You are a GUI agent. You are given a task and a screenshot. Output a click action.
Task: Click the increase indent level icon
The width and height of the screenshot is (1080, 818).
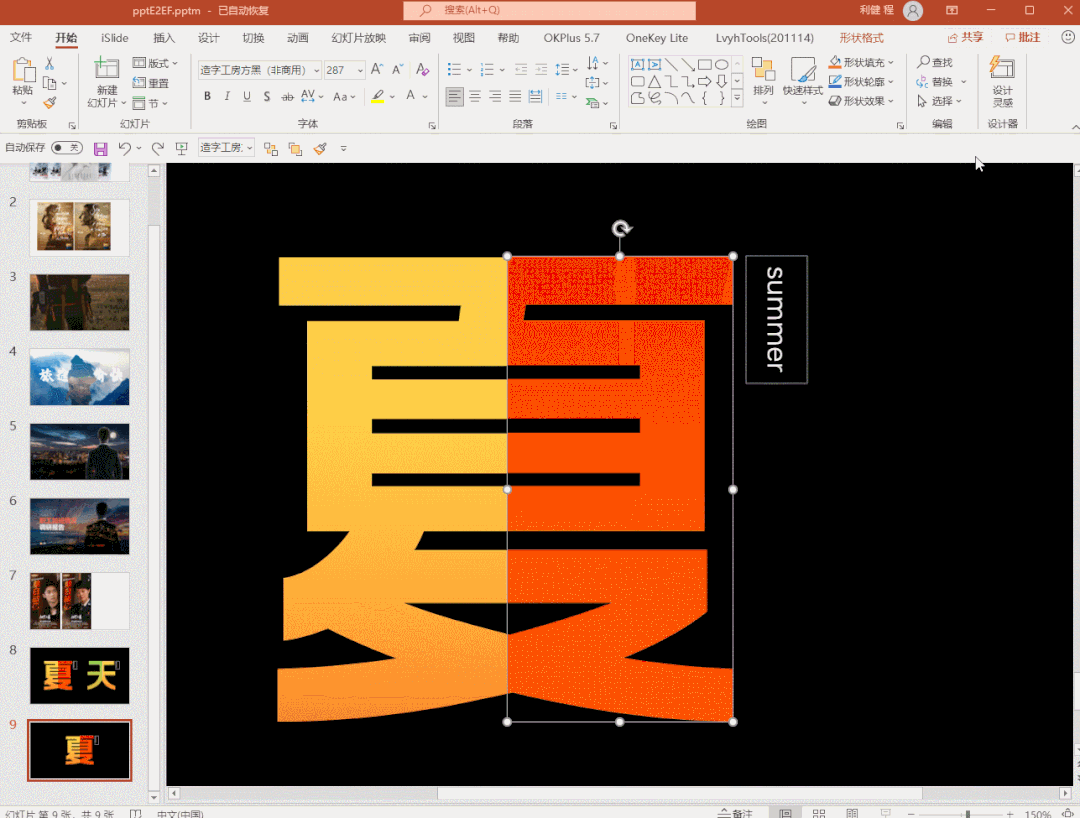tap(541, 70)
